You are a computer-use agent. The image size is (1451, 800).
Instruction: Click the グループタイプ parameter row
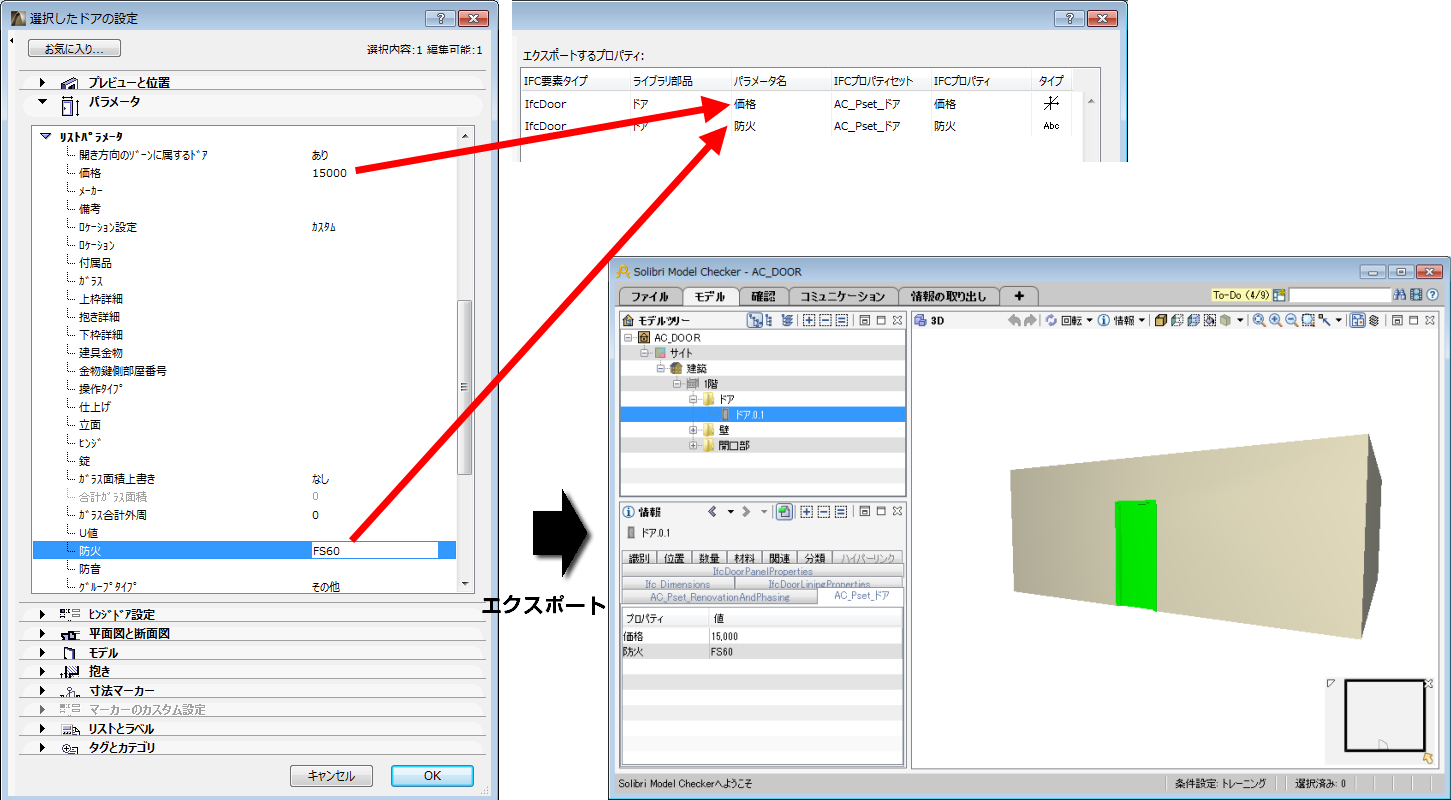pos(244,587)
